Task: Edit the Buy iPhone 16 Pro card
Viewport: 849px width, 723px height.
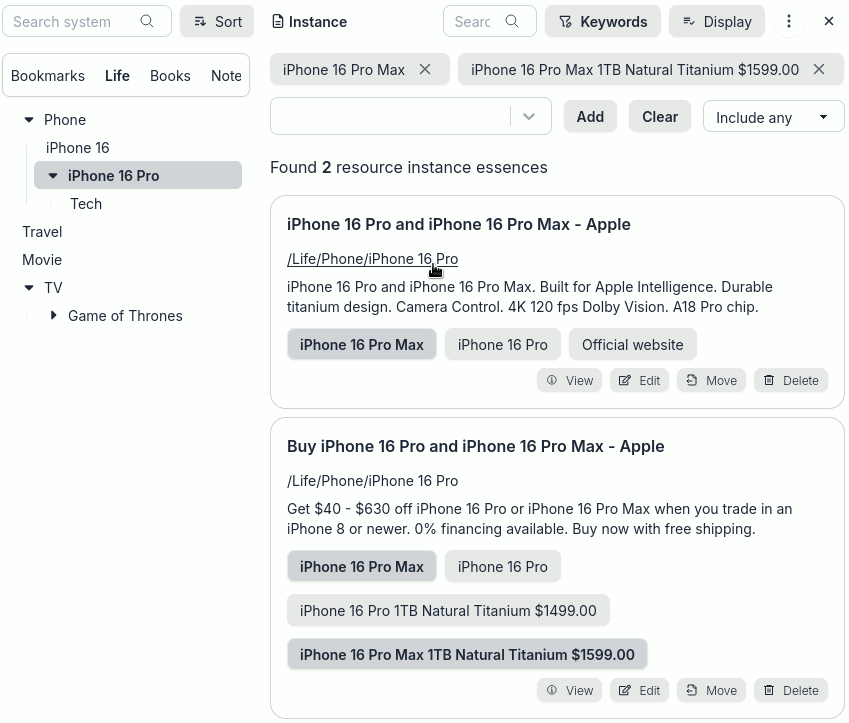Action: click(639, 690)
